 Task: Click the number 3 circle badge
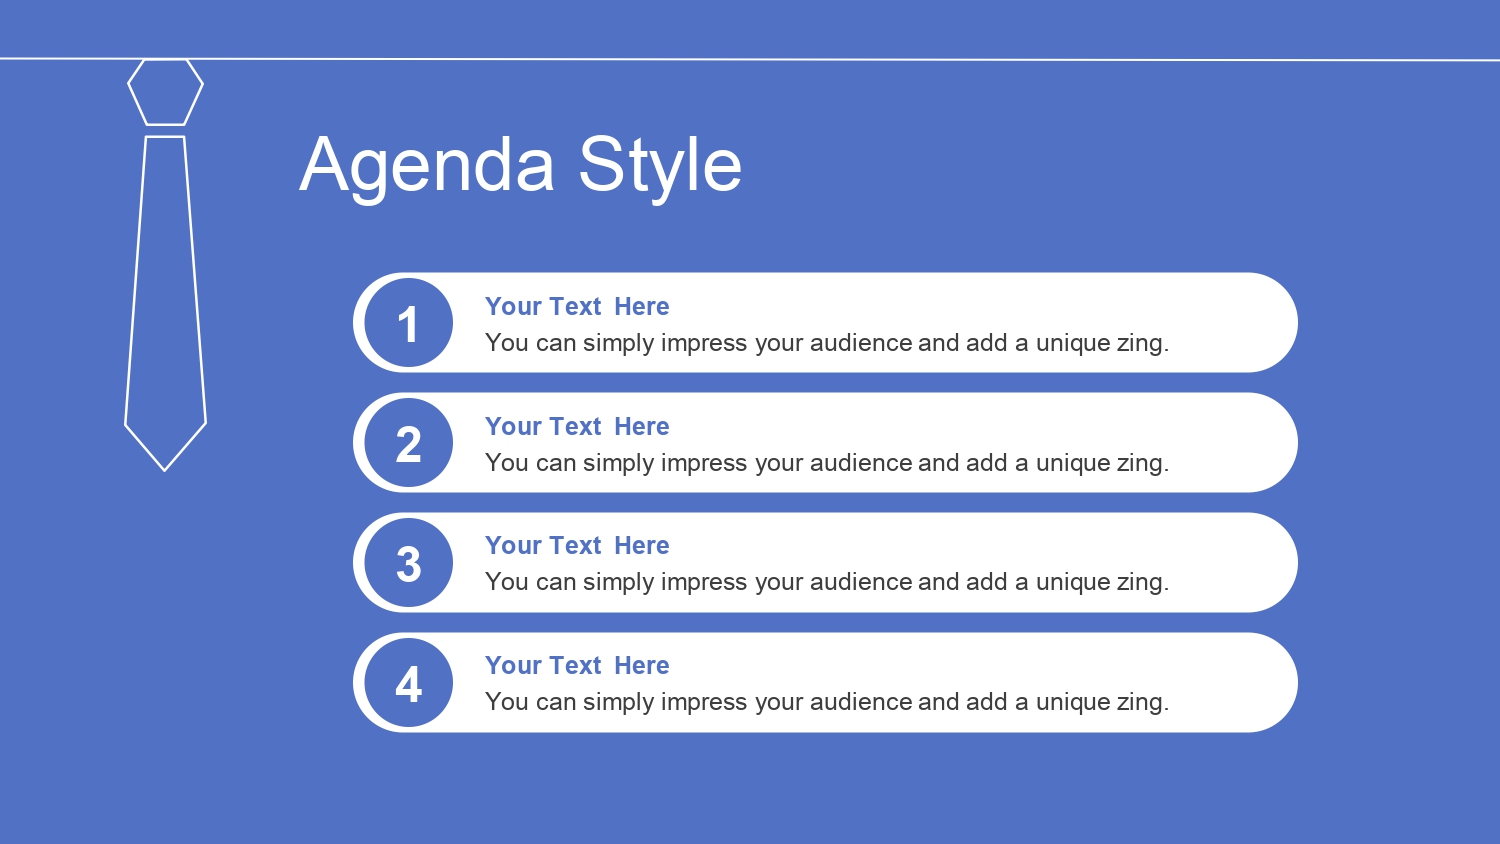tap(408, 563)
